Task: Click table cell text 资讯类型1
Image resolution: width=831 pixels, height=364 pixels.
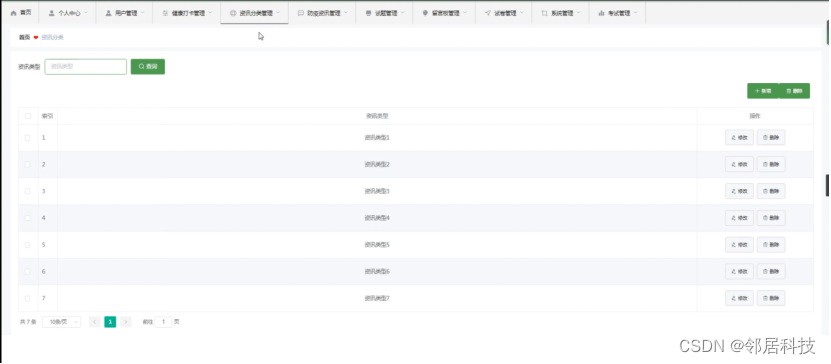Action: pyautogui.click(x=377, y=138)
